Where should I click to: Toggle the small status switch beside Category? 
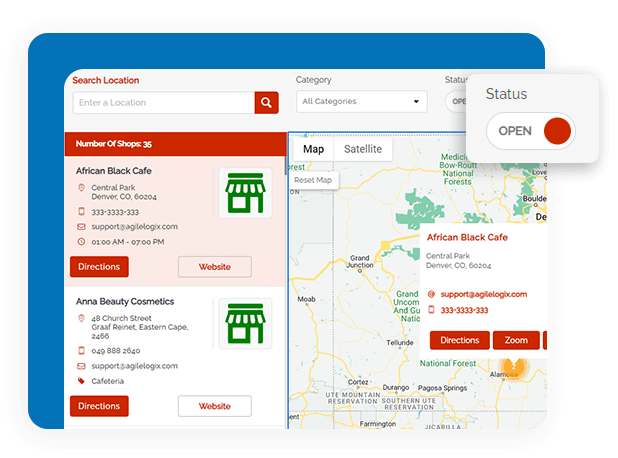point(456,101)
